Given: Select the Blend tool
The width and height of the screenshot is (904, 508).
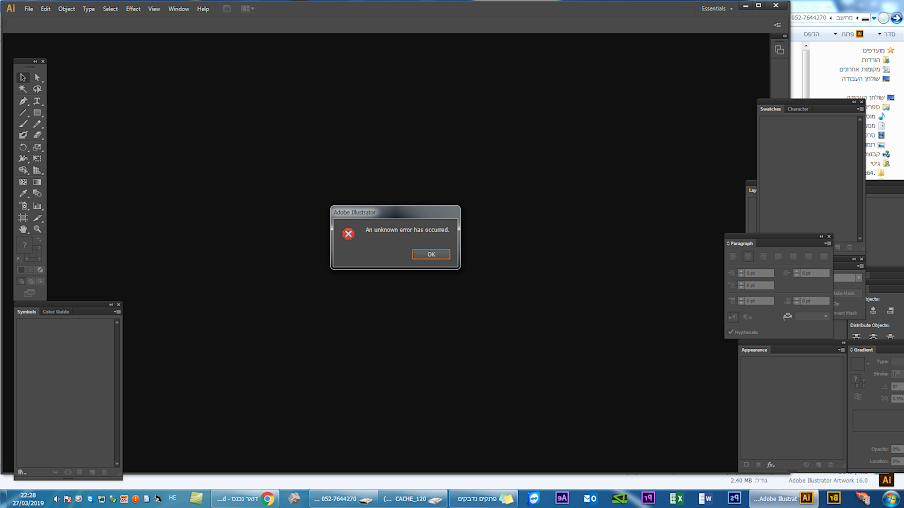Looking at the screenshot, I should point(37,194).
